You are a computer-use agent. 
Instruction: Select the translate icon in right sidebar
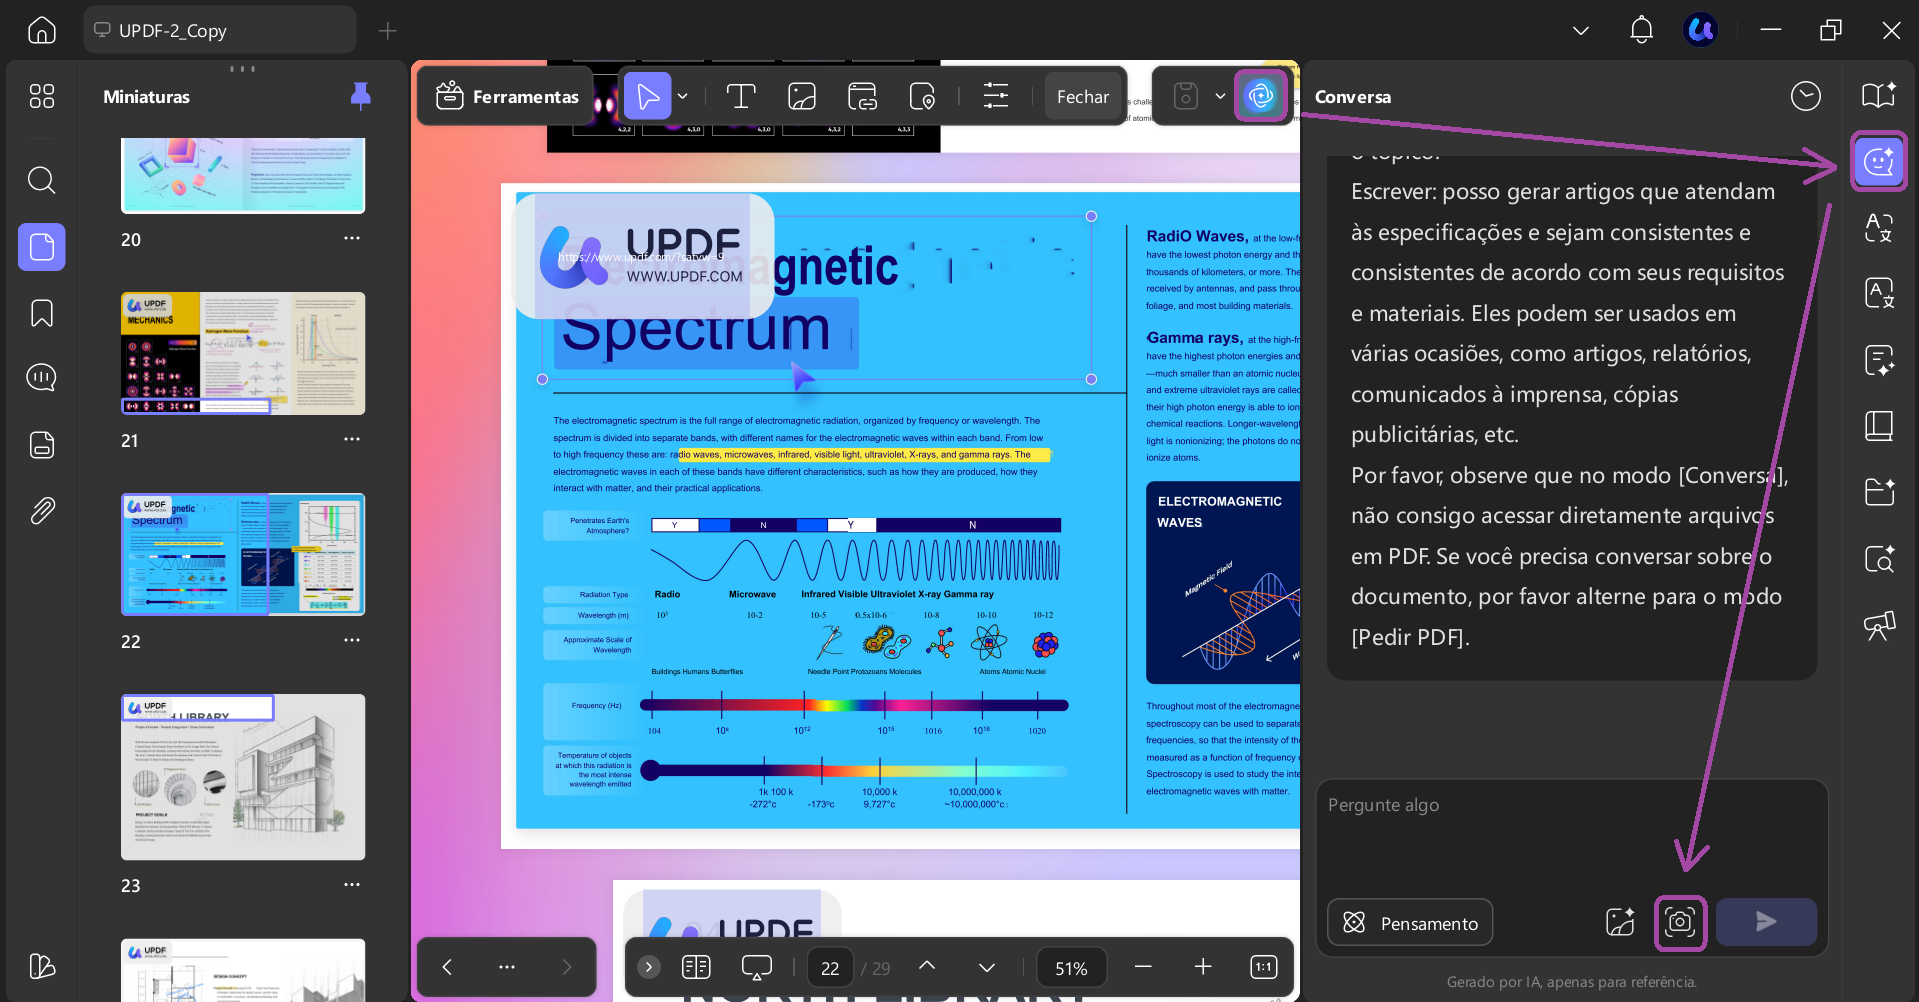pyautogui.click(x=1879, y=228)
